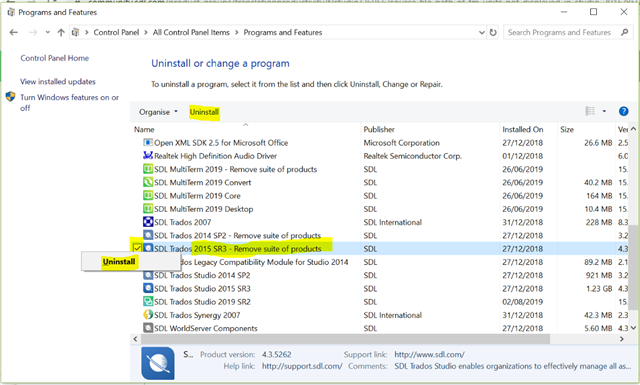Image resolution: width=640 pixels, height=385 pixels.
Task: Click the large SDL Trados details icon
Action: [158, 363]
